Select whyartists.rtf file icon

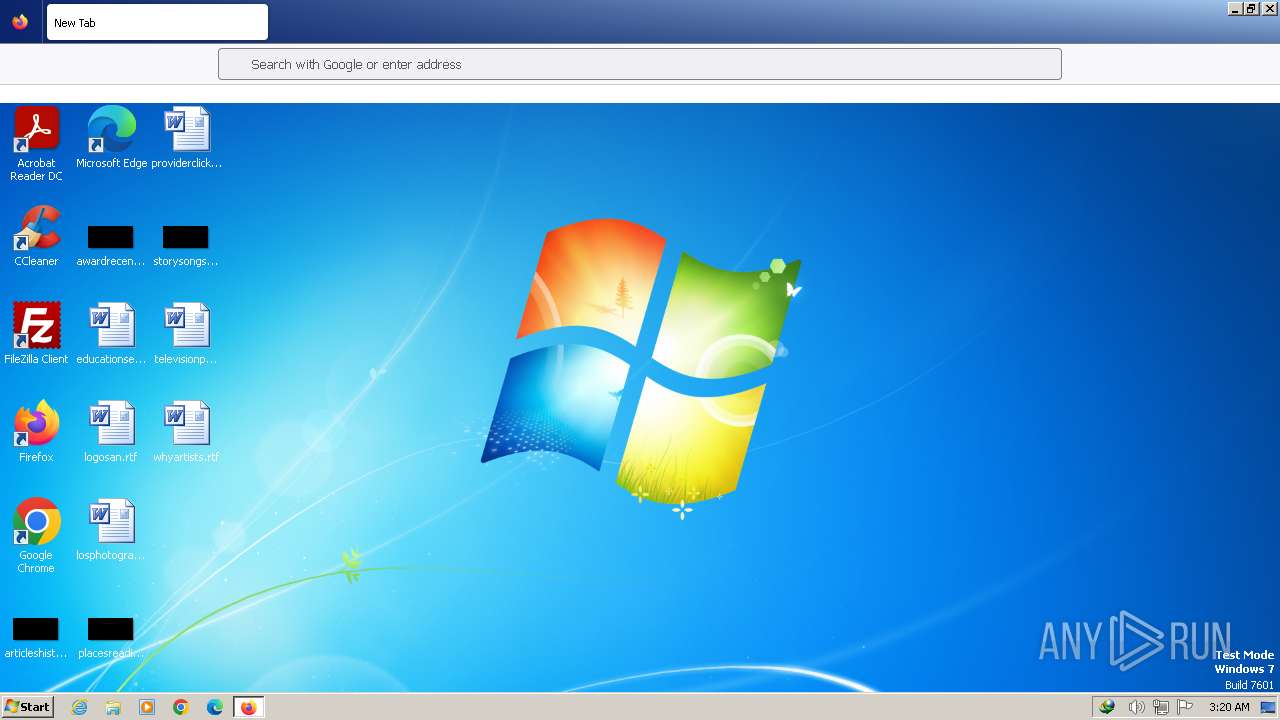tap(186, 432)
